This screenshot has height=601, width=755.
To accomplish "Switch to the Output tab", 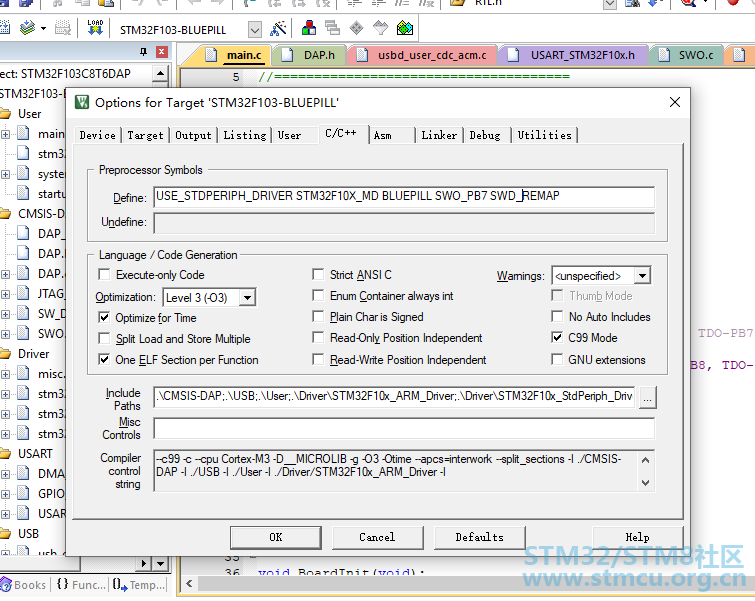I will (193, 135).
